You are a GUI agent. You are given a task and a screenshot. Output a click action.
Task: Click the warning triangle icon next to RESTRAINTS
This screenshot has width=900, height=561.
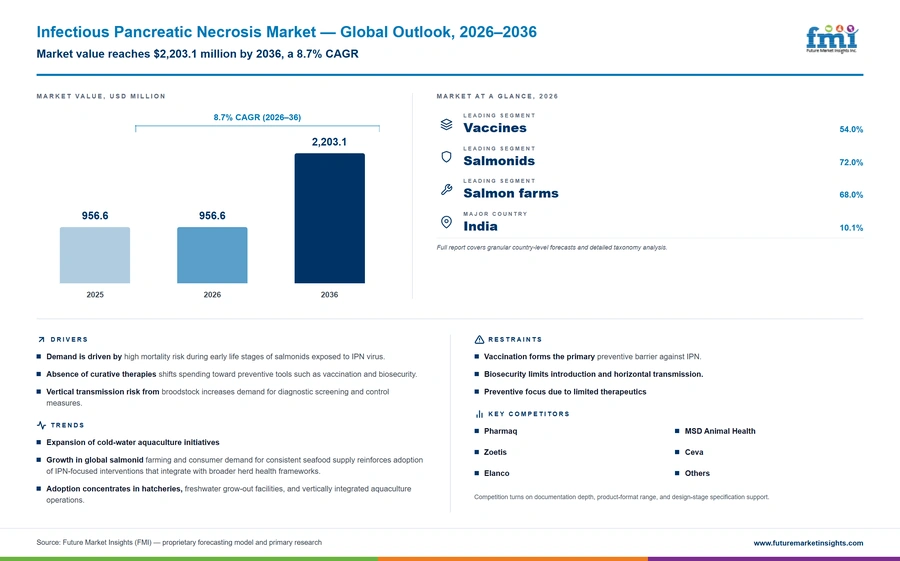click(479, 339)
